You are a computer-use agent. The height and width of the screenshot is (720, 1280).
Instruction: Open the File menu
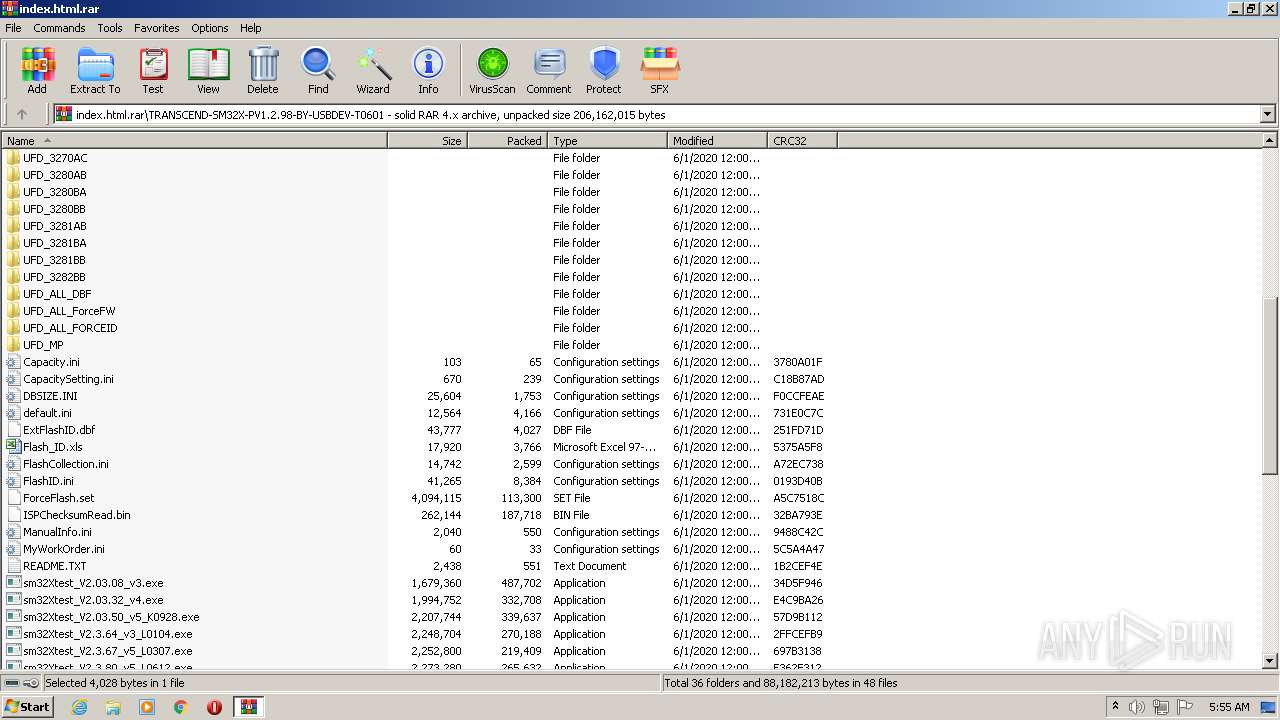13,28
